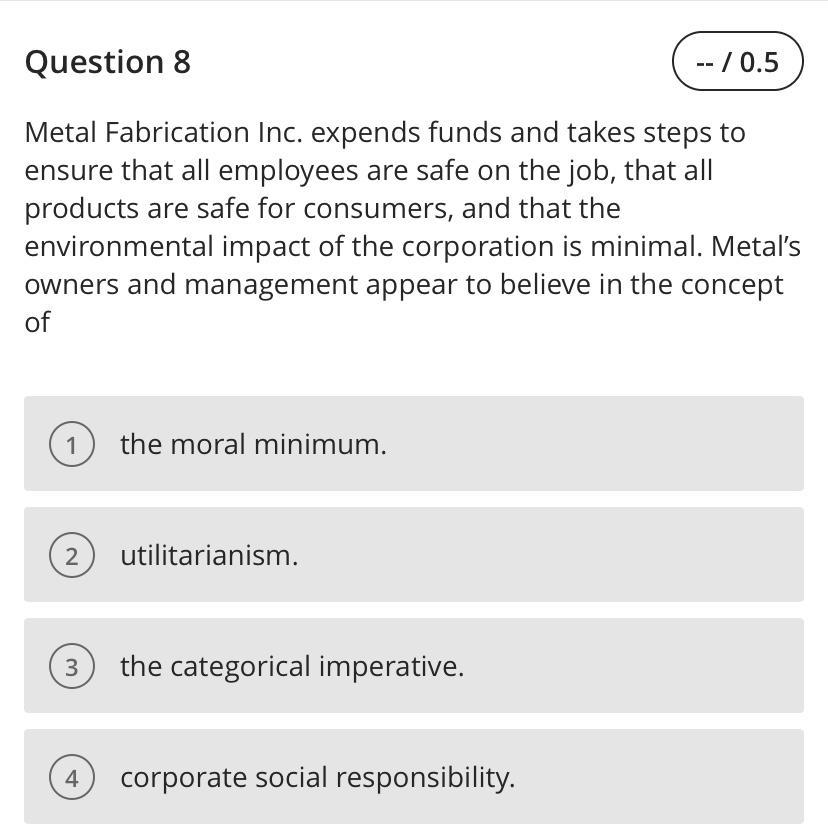Click the word 'management' in the question paragraph
828x837 pixels.
pyautogui.click(x=271, y=286)
